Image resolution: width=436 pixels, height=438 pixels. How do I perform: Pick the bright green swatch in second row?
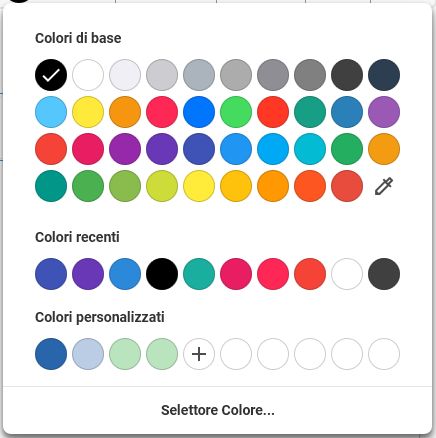pyautogui.click(x=236, y=112)
